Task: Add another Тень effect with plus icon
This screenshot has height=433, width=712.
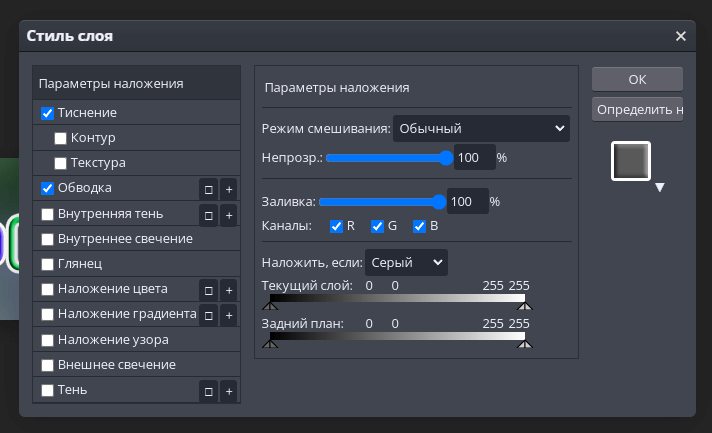Action: (229, 391)
